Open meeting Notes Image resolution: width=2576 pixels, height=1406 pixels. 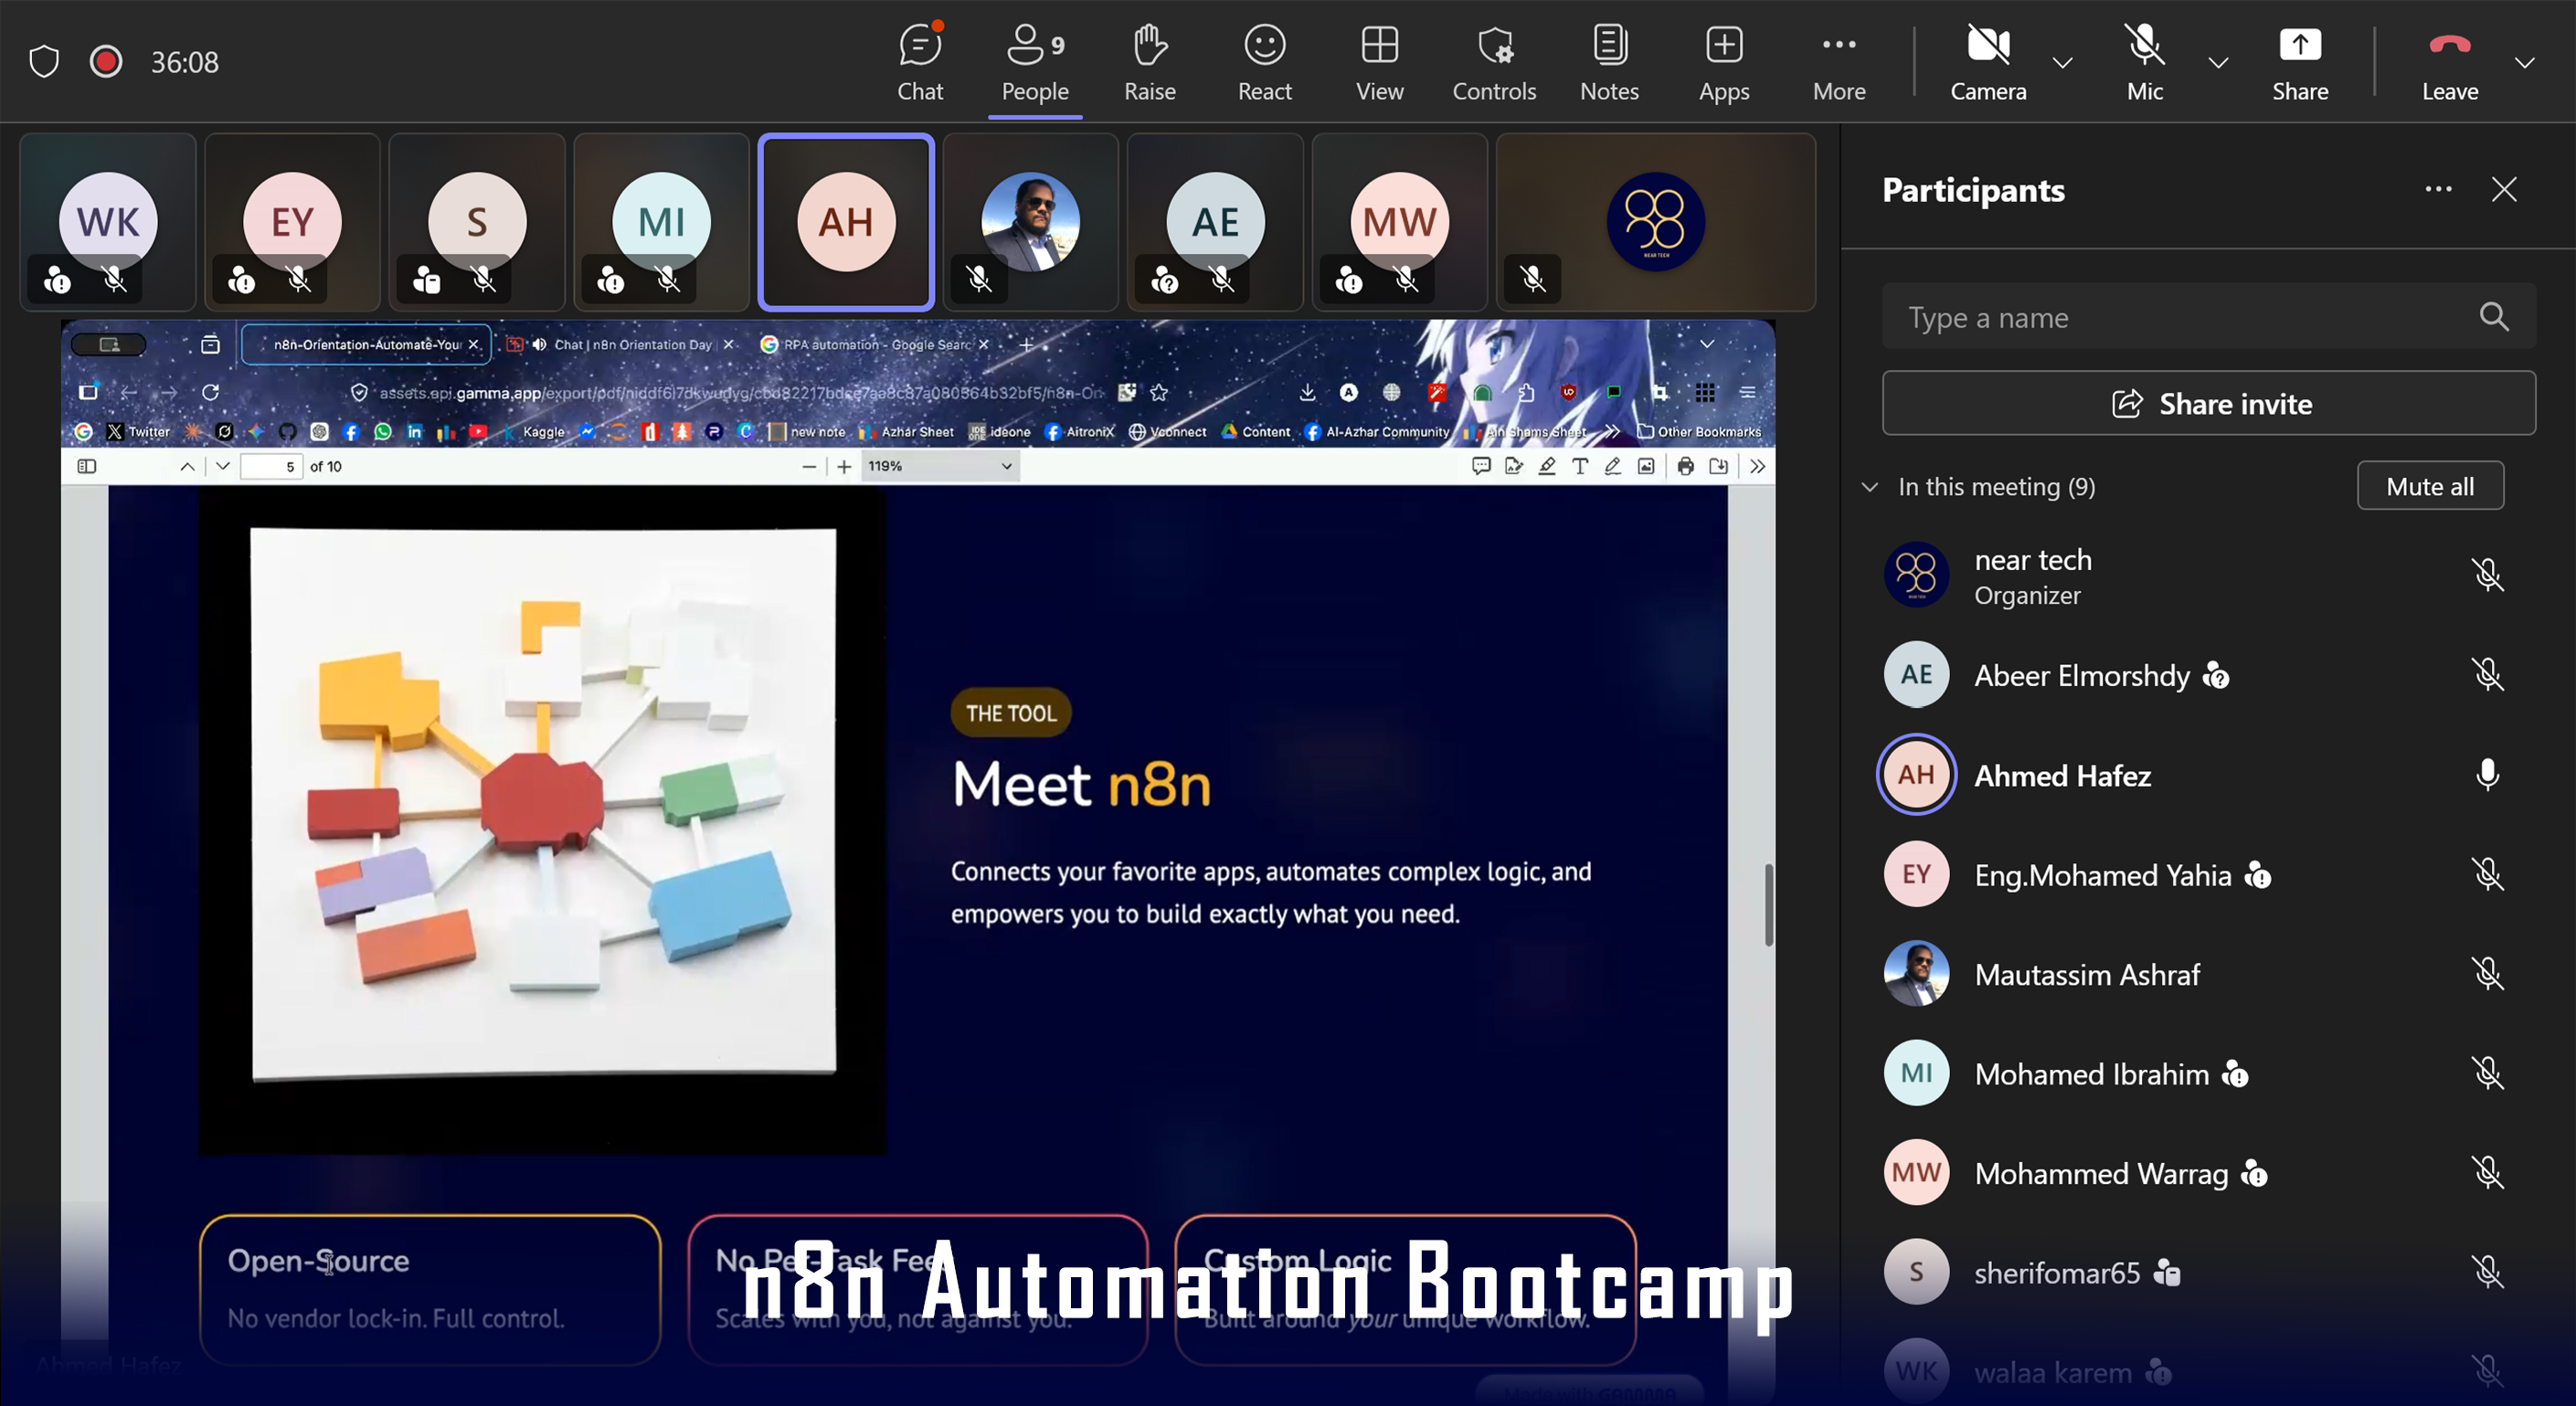coord(1609,62)
